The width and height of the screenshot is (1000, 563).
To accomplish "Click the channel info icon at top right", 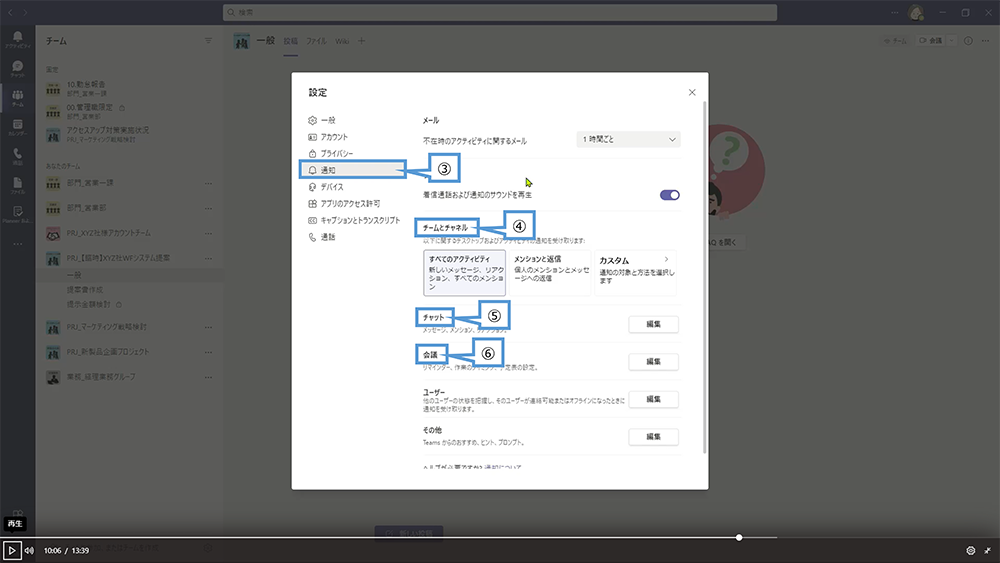I will coord(968,41).
